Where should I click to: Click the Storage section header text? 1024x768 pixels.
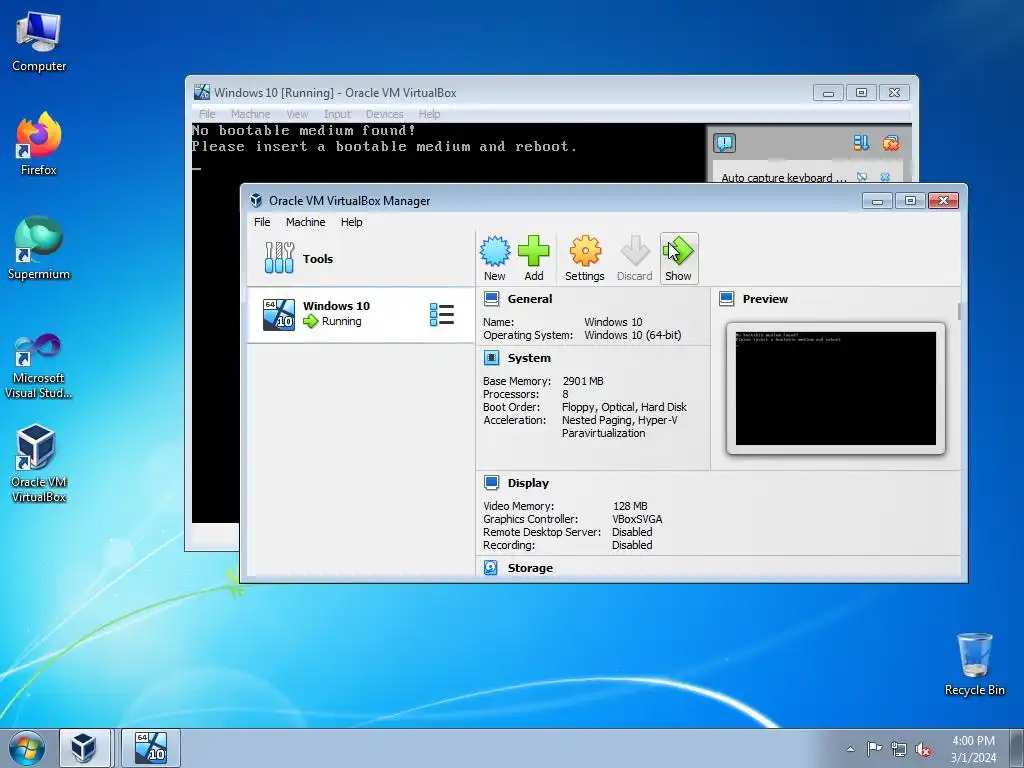click(530, 568)
